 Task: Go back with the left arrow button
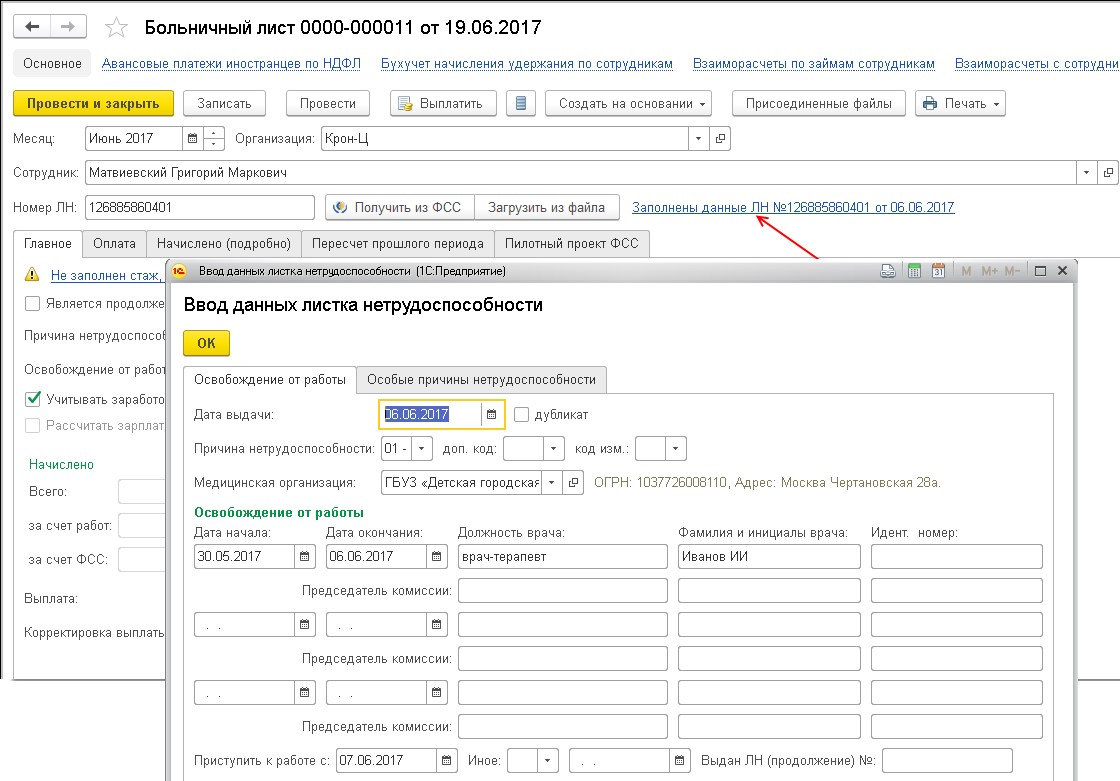click(33, 27)
